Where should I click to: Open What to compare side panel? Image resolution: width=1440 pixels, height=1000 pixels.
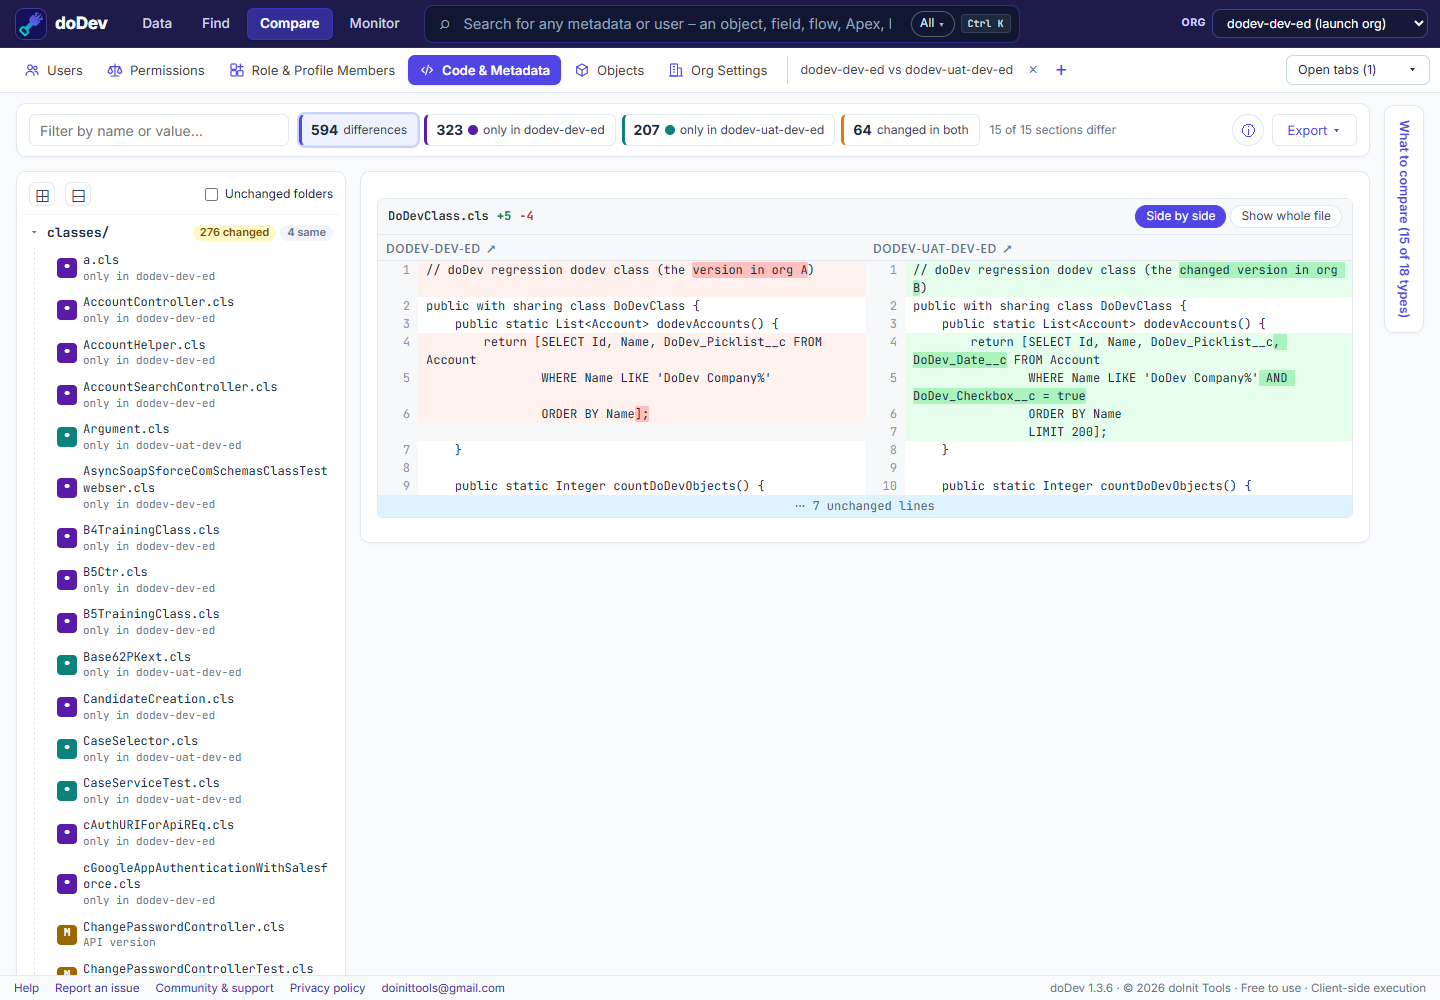click(x=1404, y=219)
